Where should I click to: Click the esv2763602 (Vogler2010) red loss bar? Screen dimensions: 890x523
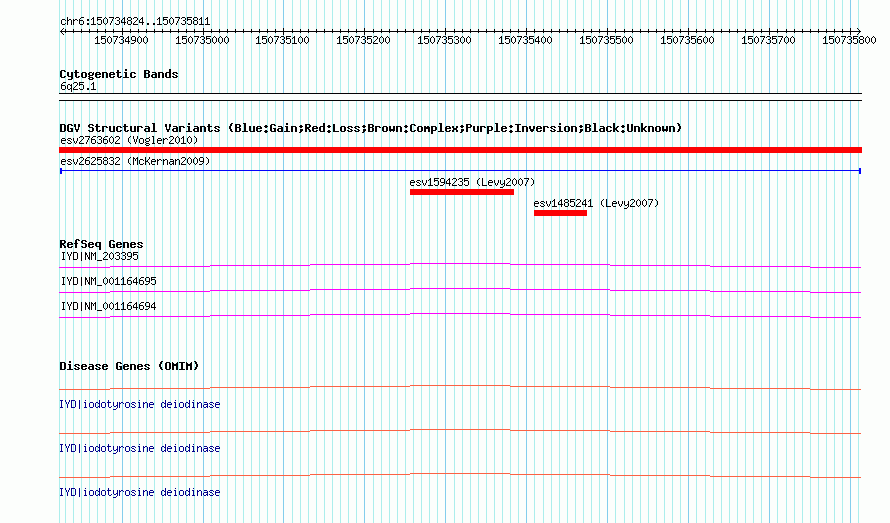coord(460,150)
